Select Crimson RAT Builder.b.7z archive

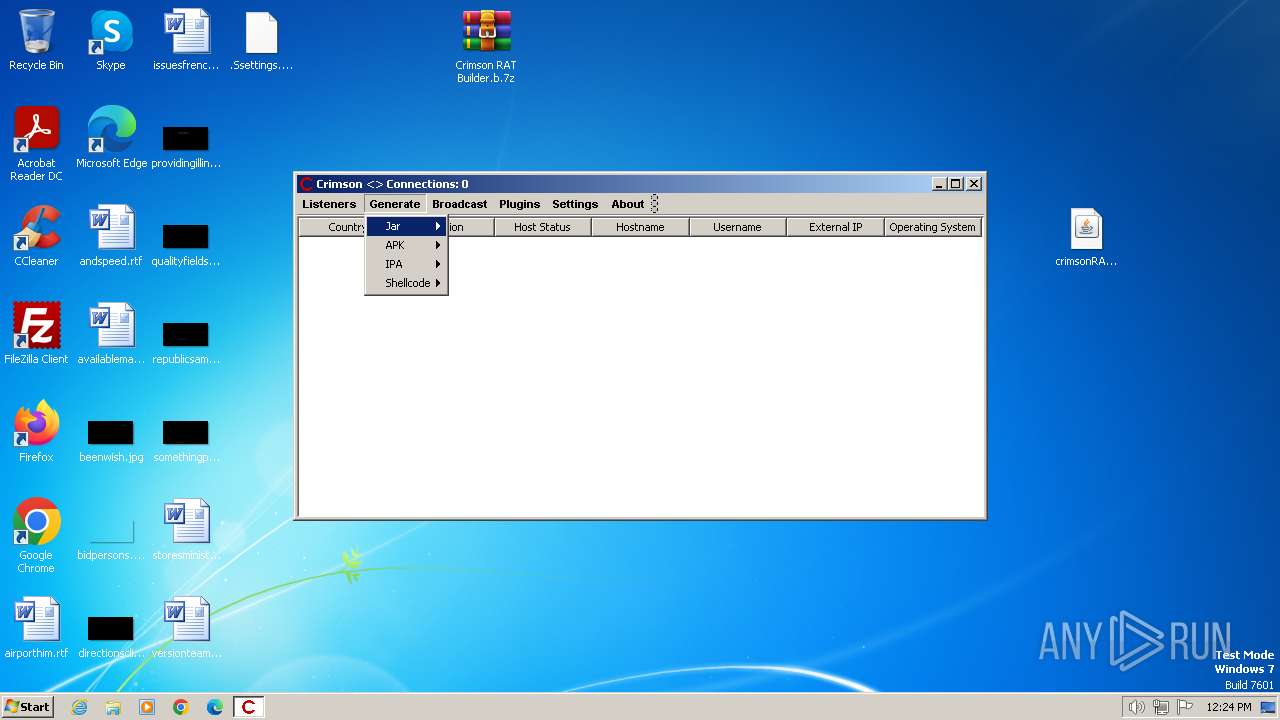point(486,46)
